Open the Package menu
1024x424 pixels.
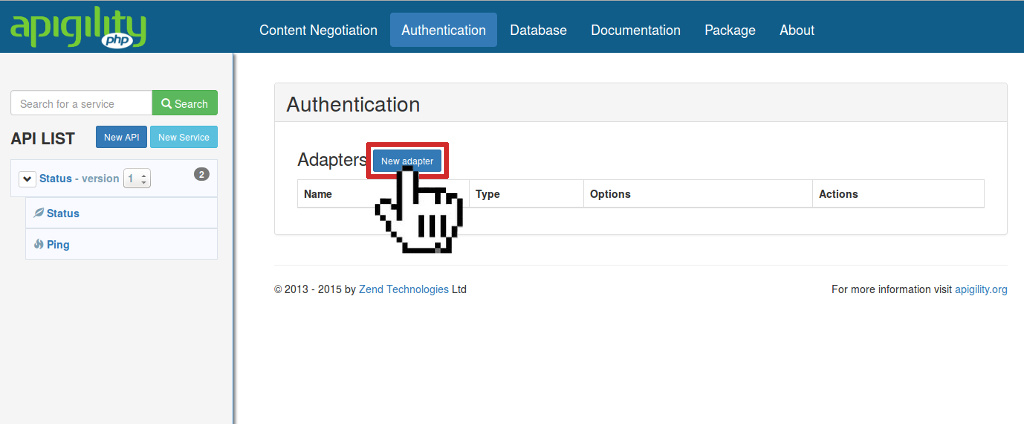[730, 30]
